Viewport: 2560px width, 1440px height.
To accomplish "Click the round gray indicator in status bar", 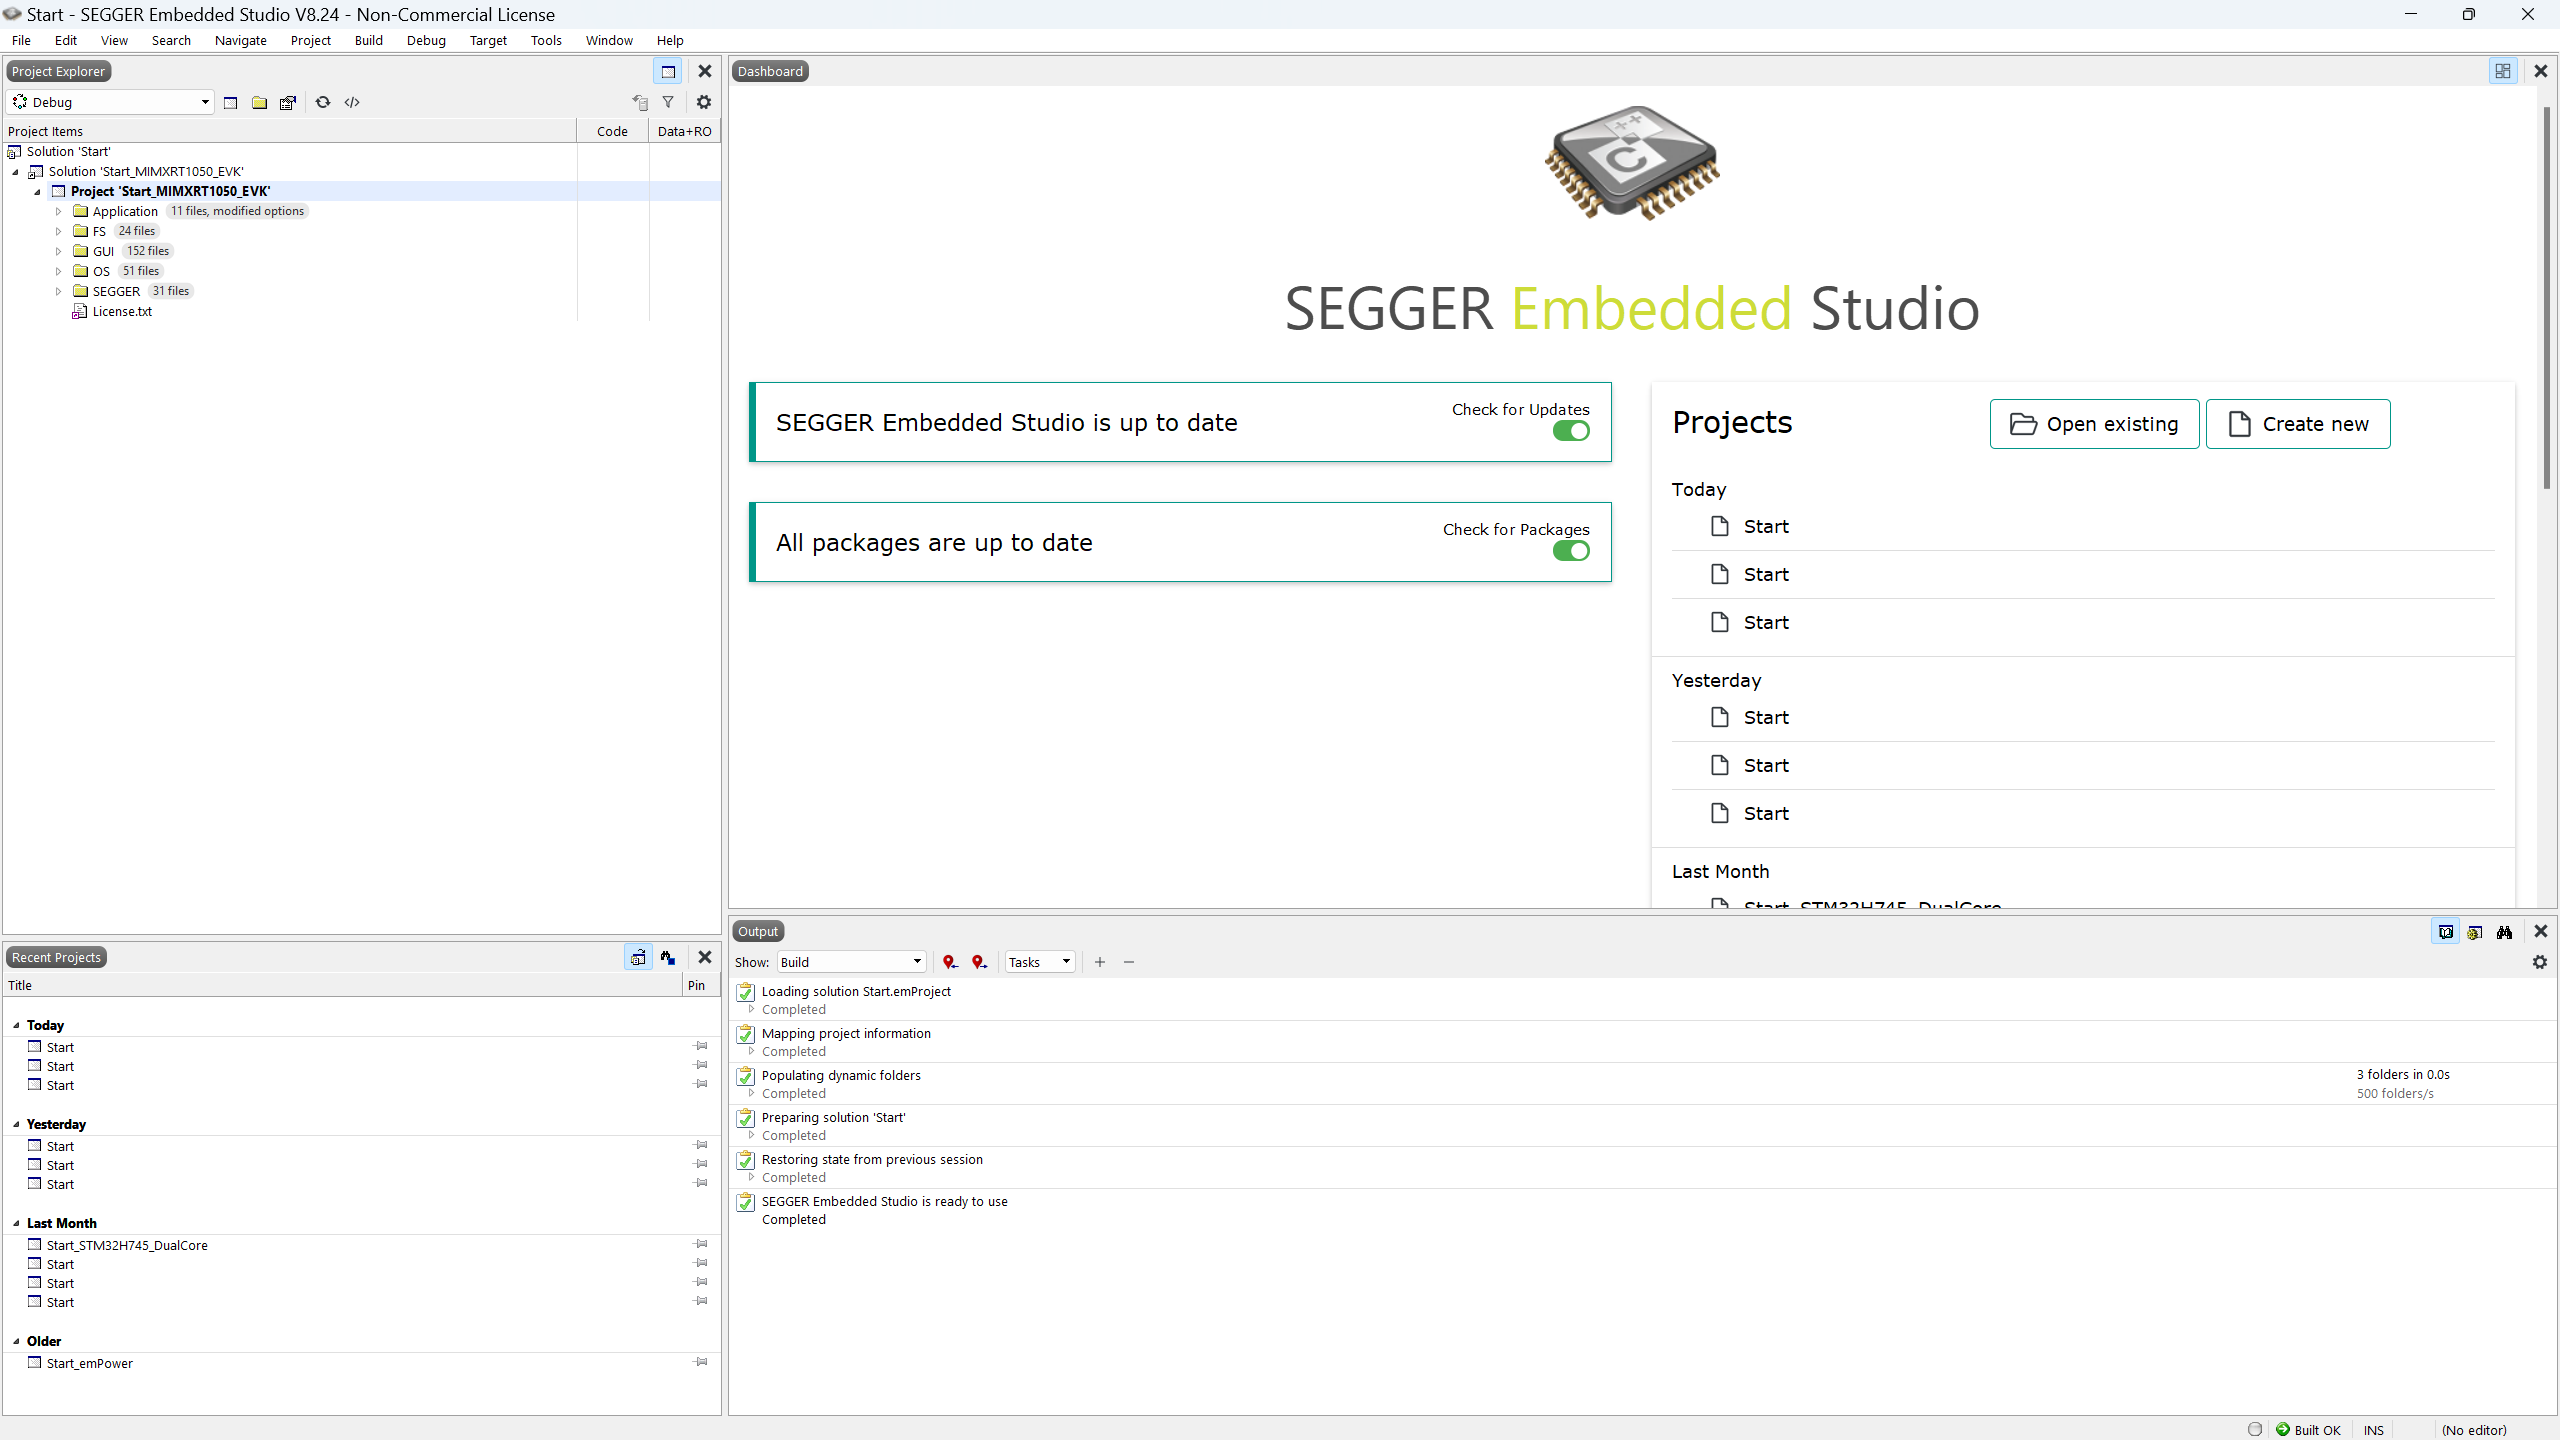I will 2255,1429.
